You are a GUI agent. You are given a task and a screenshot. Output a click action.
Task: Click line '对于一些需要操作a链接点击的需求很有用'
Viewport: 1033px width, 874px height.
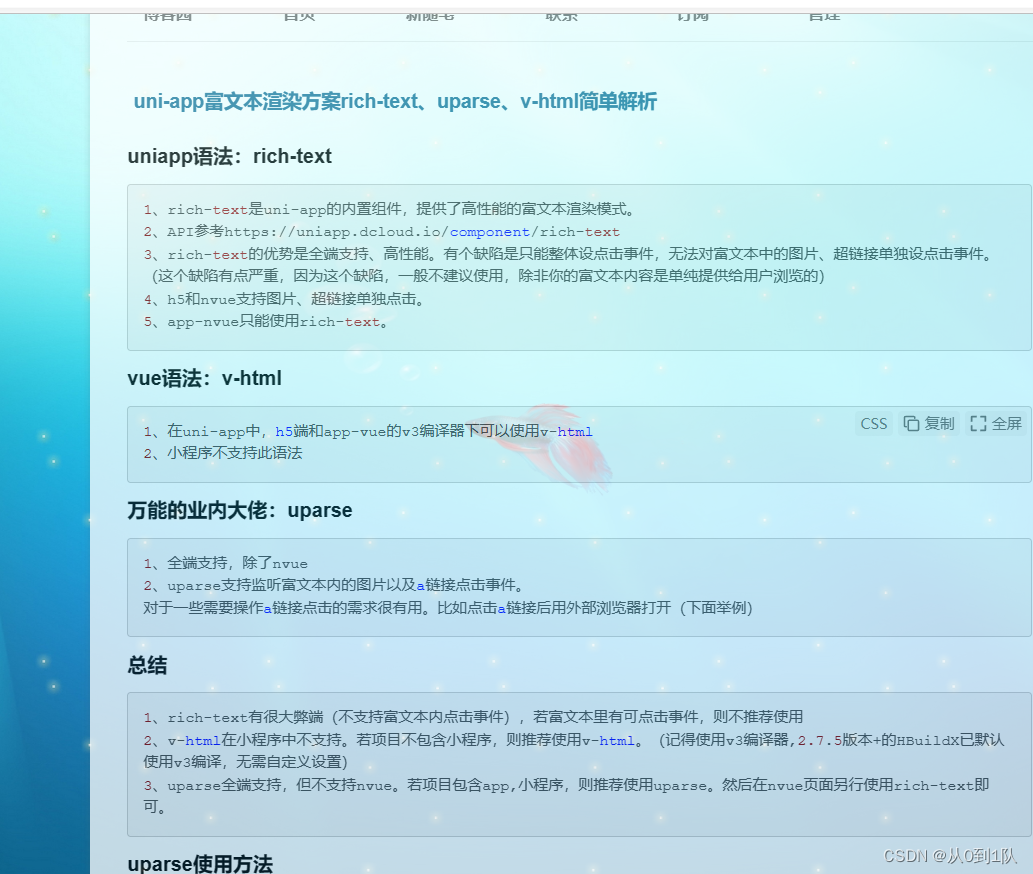[x=448, y=607]
